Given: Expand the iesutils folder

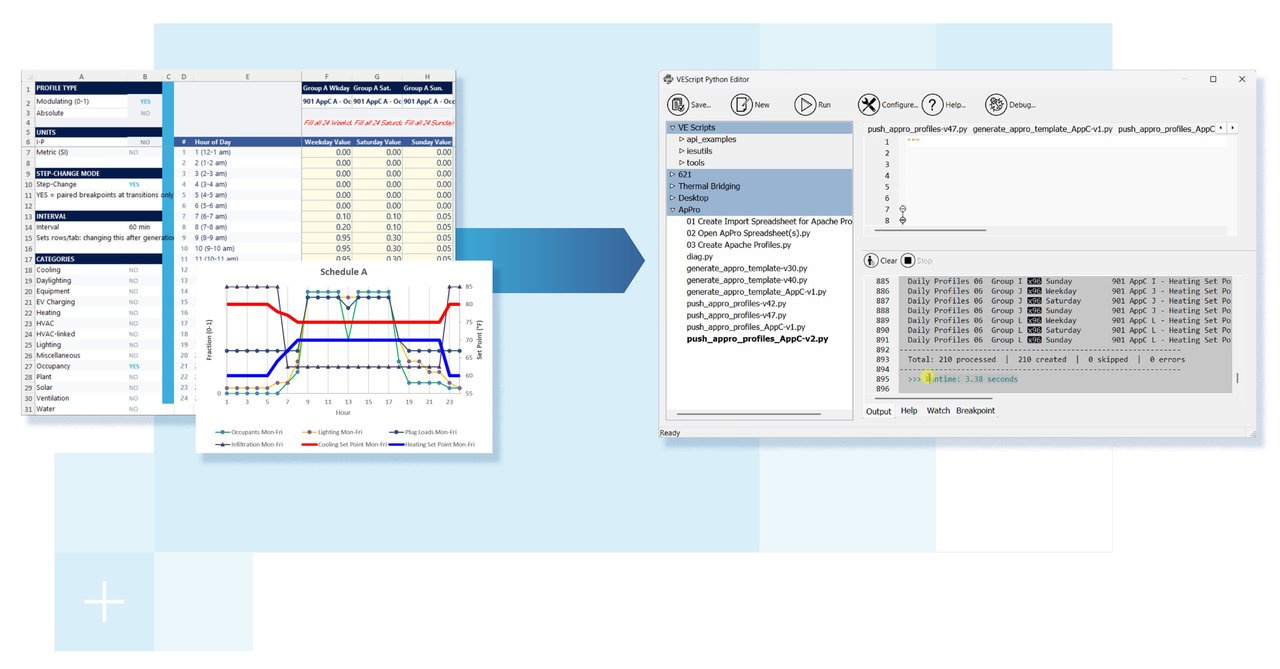Looking at the screenshot, I should [682, 151].
